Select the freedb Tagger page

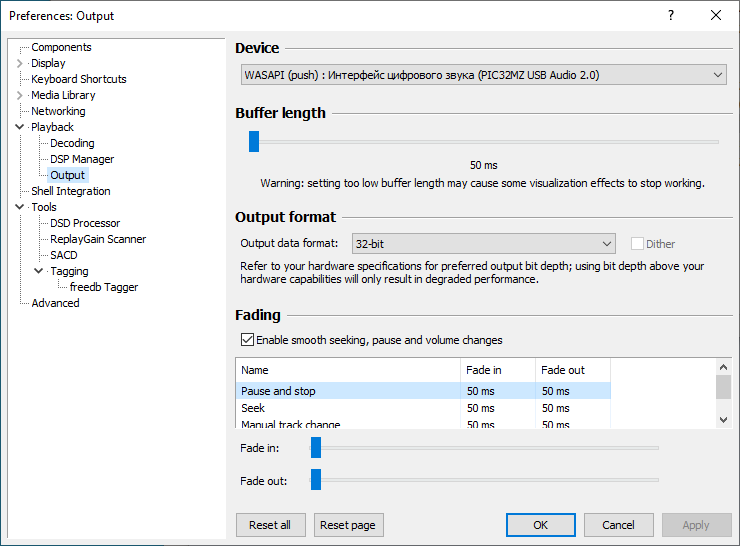pyautogui.click(x=104, y=287)
